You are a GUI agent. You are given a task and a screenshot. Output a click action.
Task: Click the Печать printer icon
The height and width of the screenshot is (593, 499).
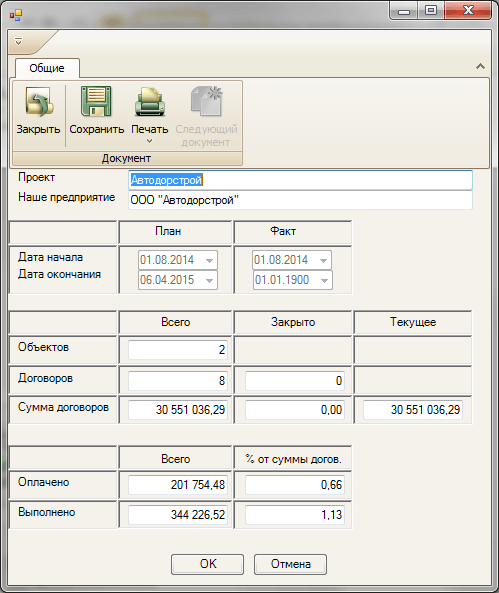pos(150,101)
